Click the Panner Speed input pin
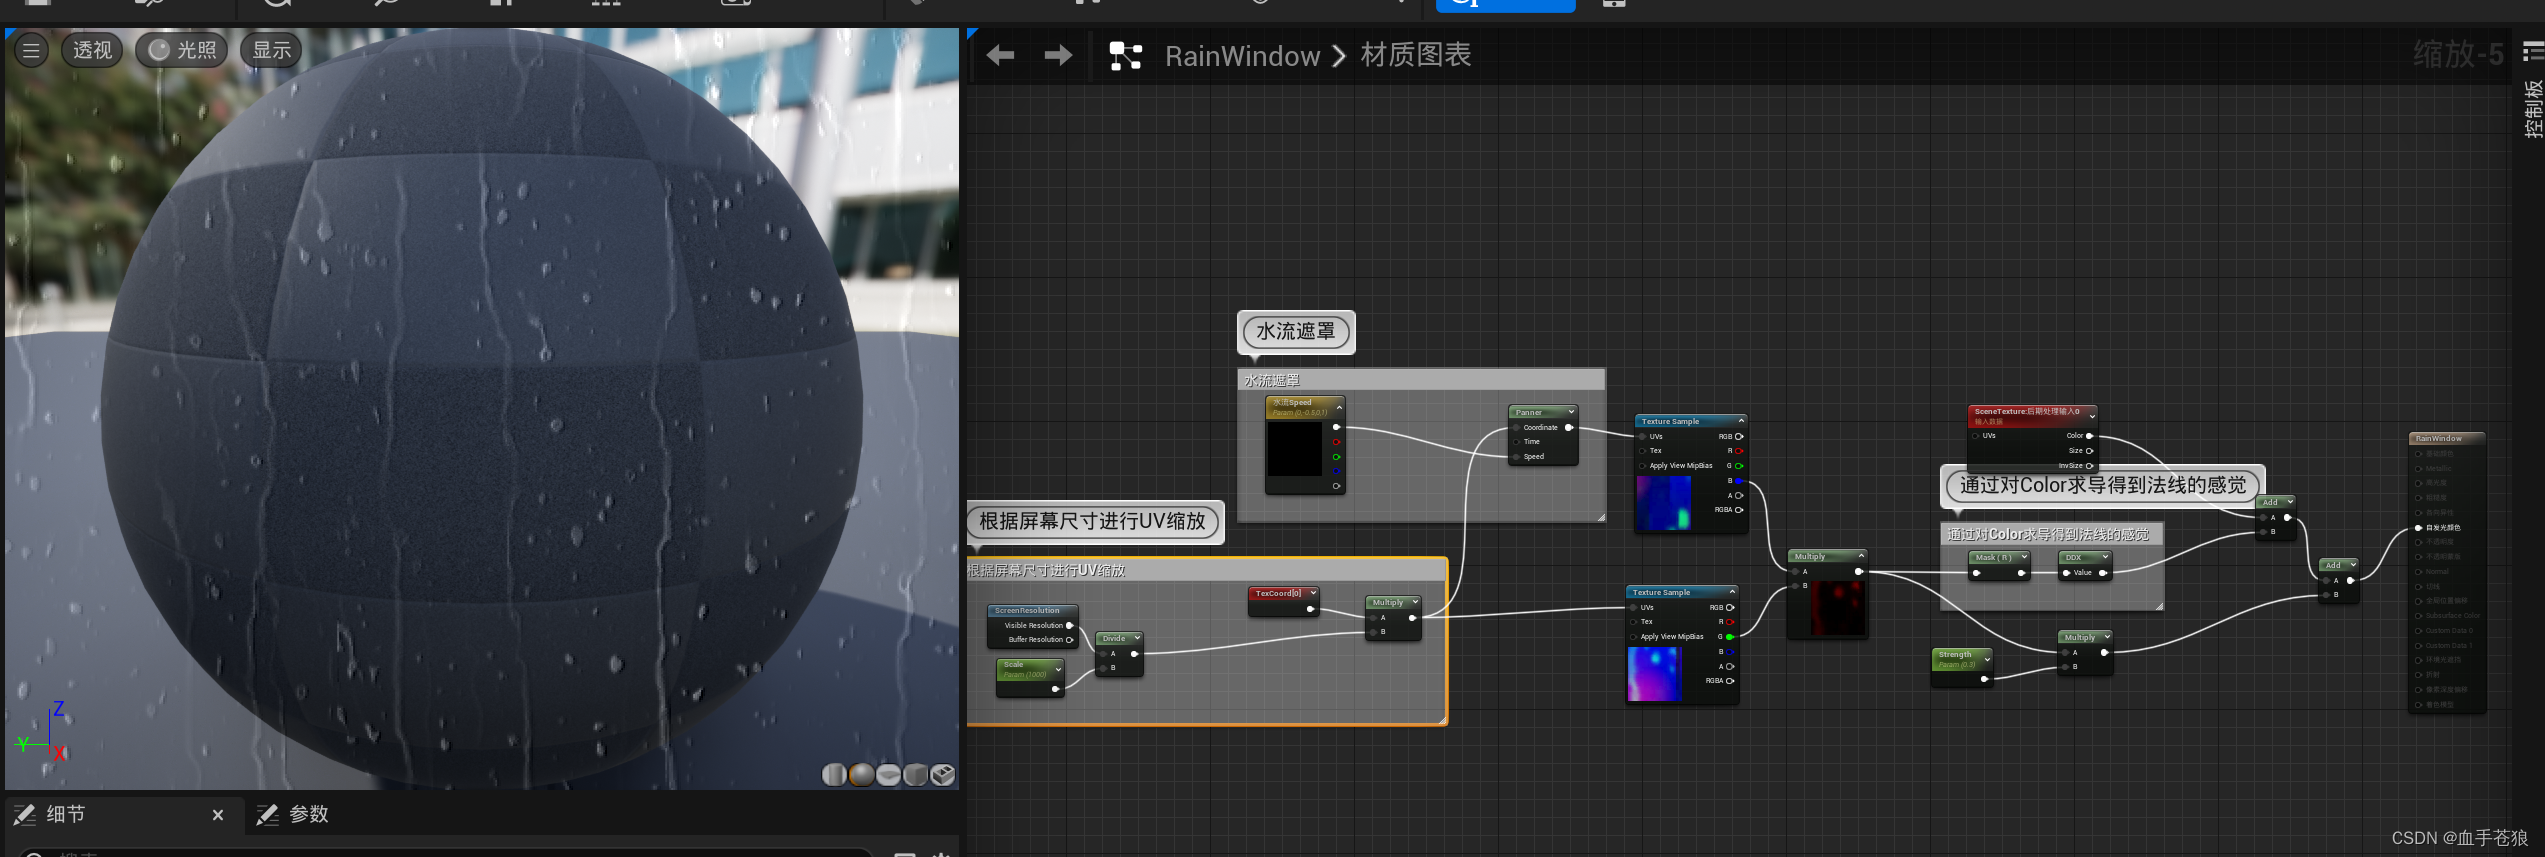 coord(1517,456)
